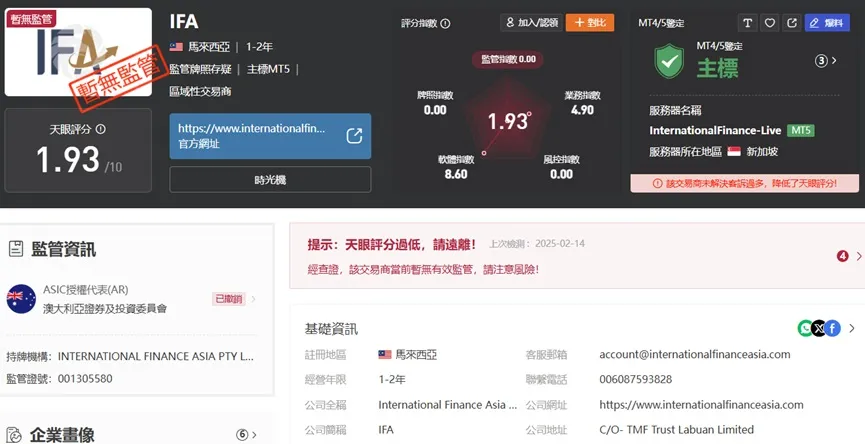Click the Facebook social icon
Image resolution: width=865 pixels, height=444 pixels.
coord(832,329)
